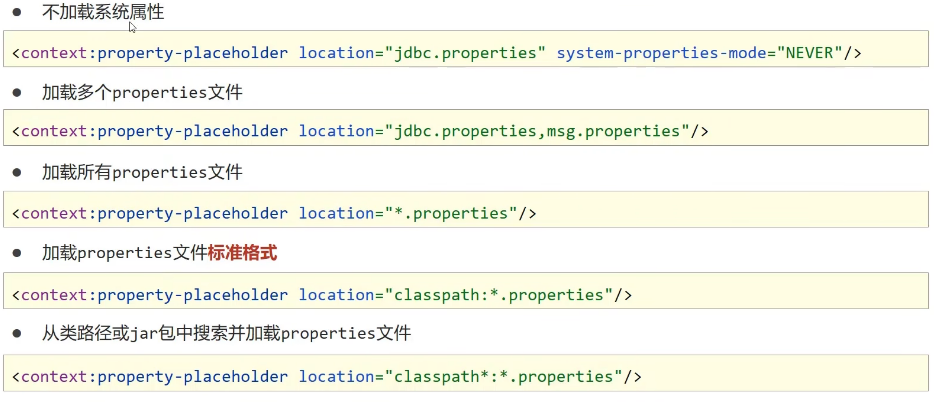
Task: Click the bullet before 从类路径或jar包中搜索
Action: point(17,334)
